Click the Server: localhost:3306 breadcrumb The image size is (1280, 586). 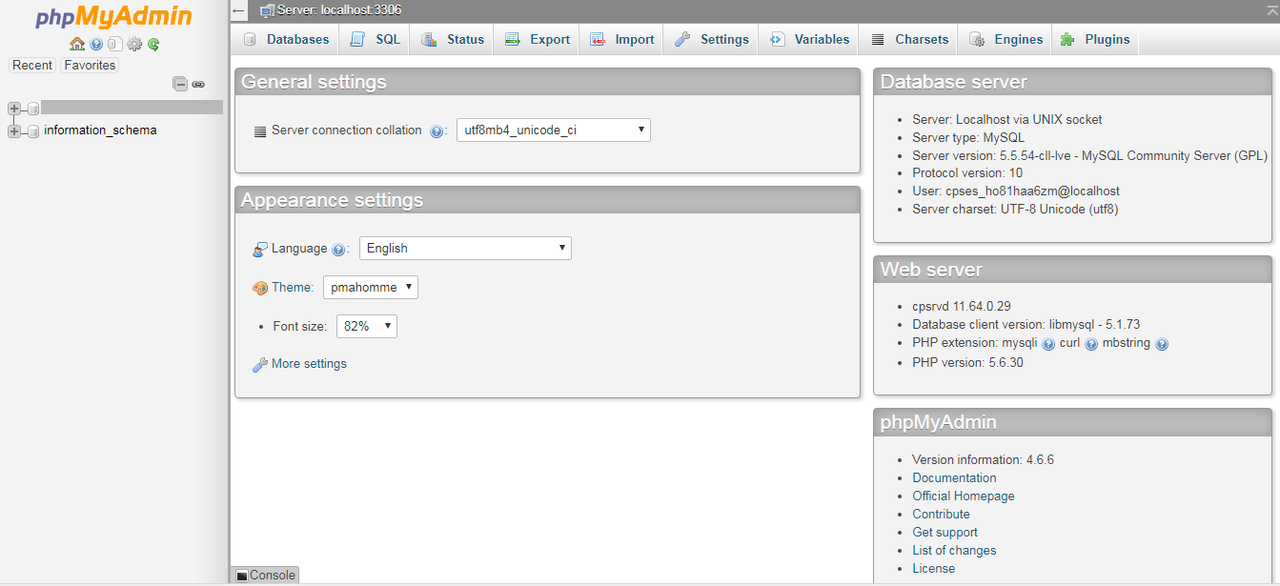(339, 10)
